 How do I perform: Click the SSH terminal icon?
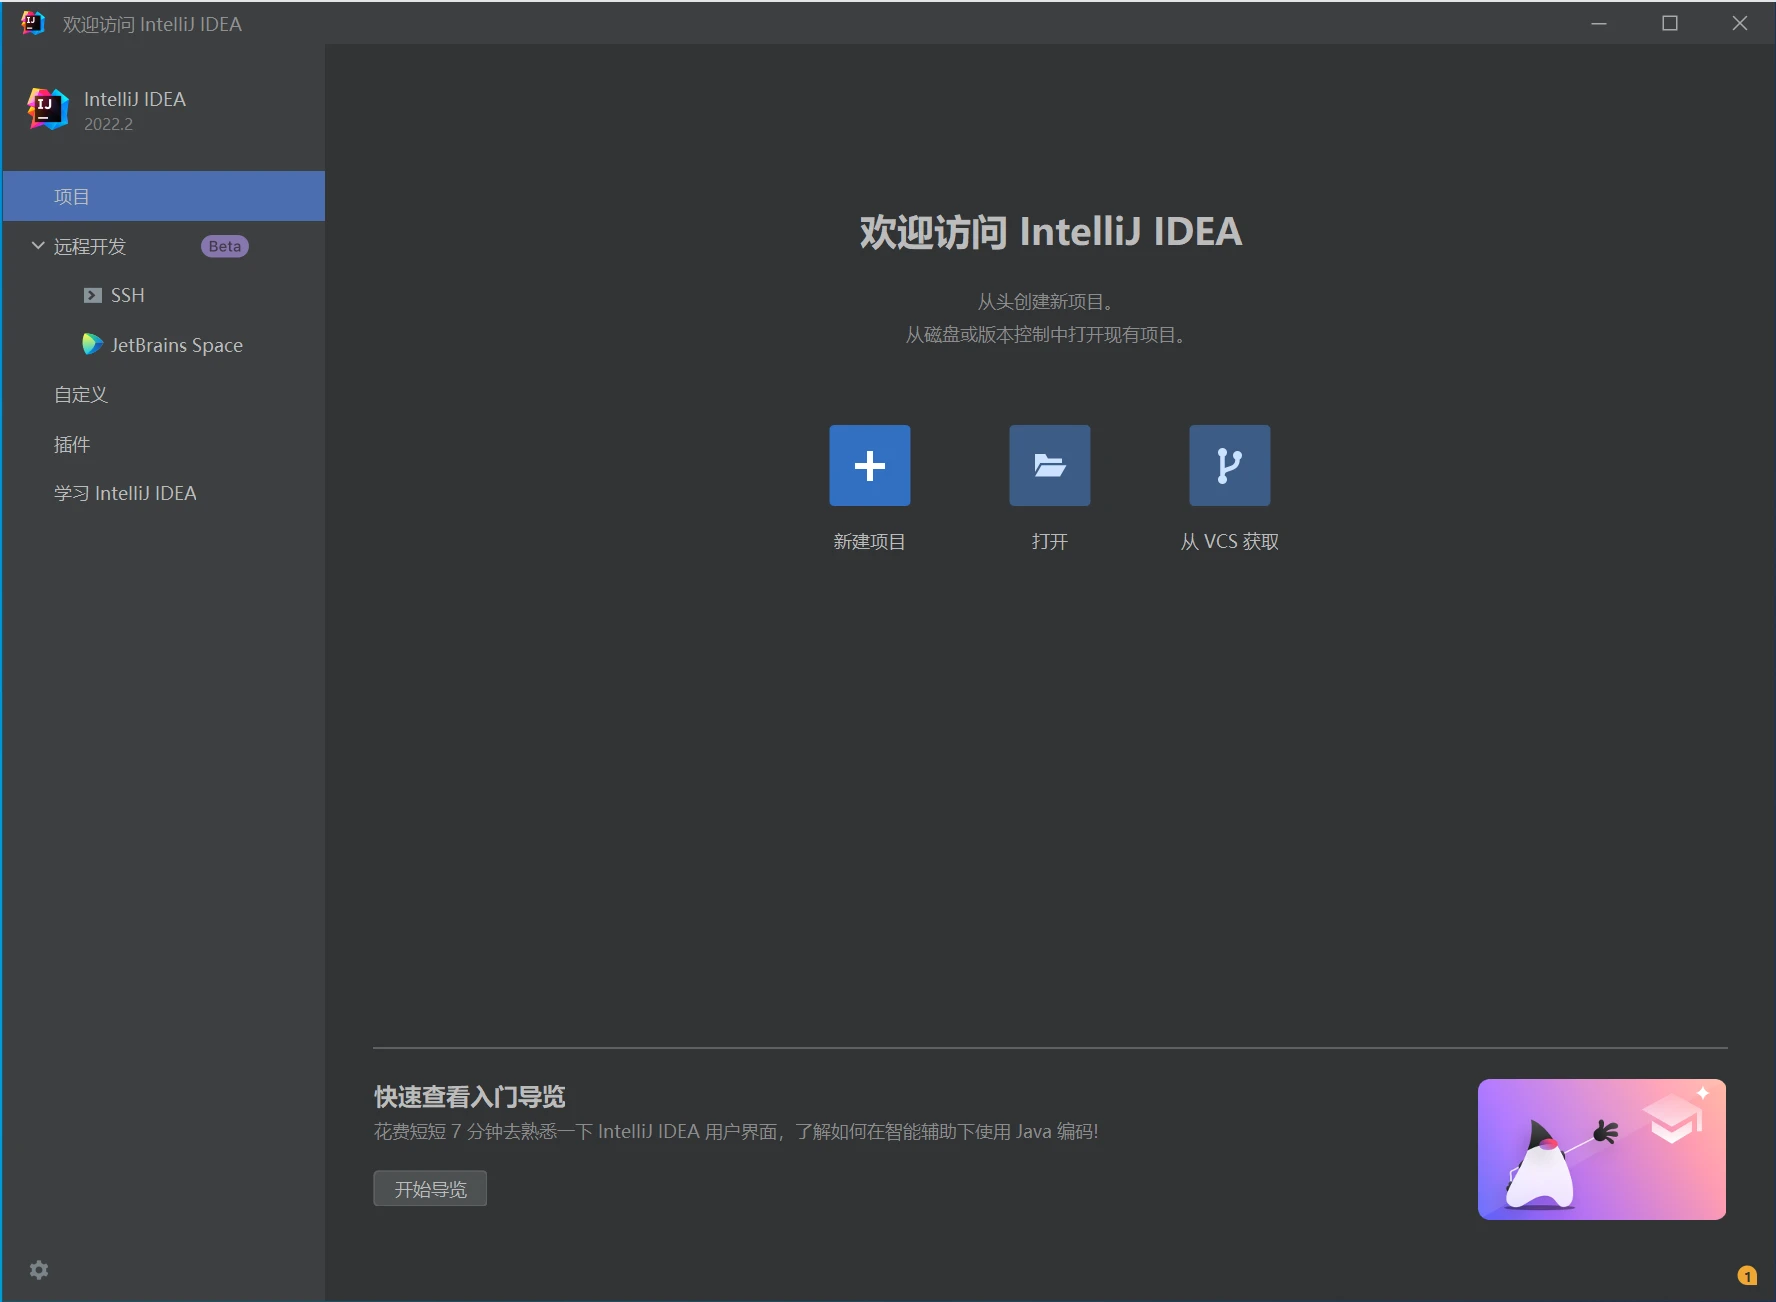point(93,295)
